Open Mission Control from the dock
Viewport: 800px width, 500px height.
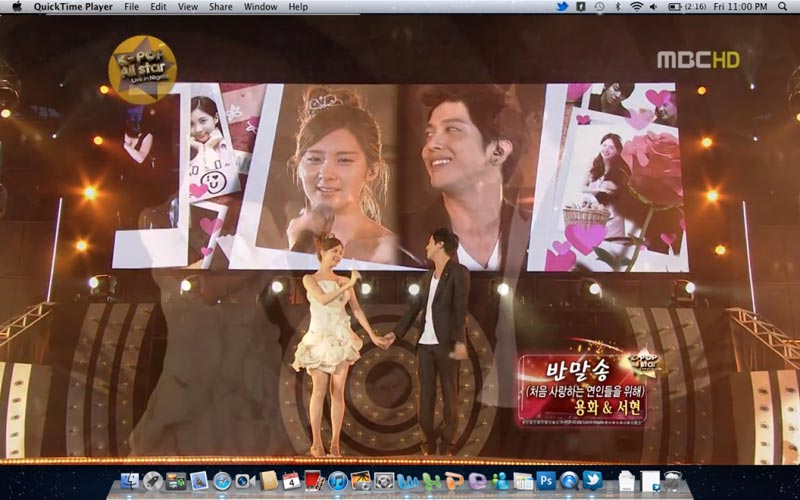coord(176,481)
